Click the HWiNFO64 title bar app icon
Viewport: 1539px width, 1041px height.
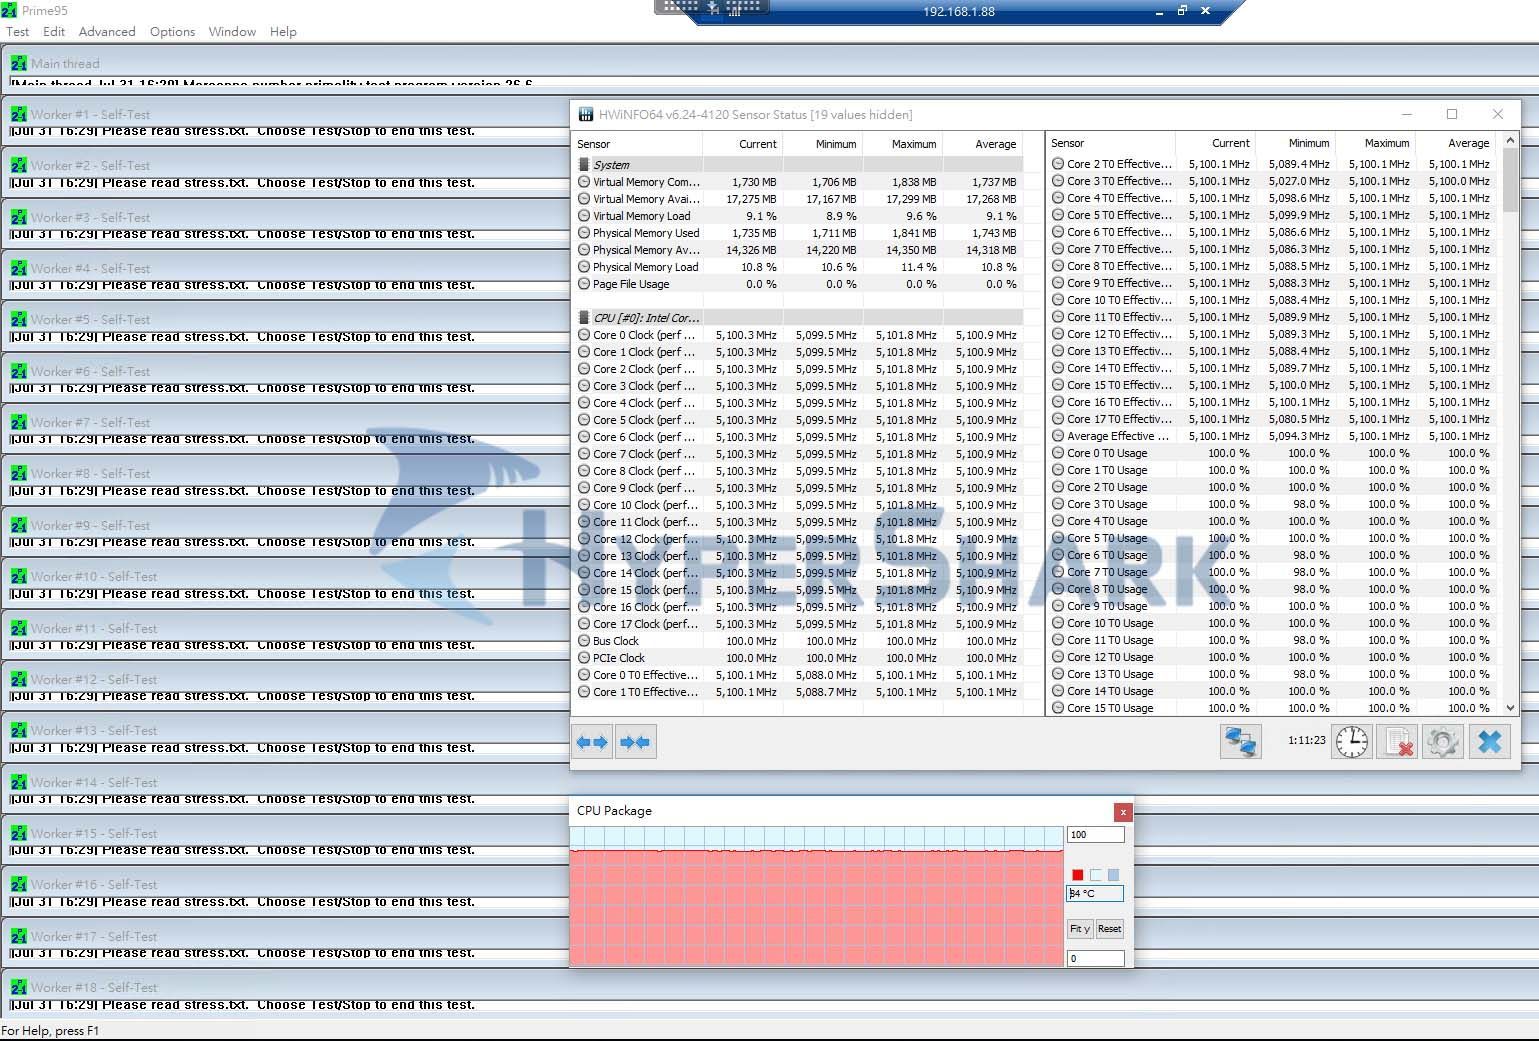click(585, 114)
